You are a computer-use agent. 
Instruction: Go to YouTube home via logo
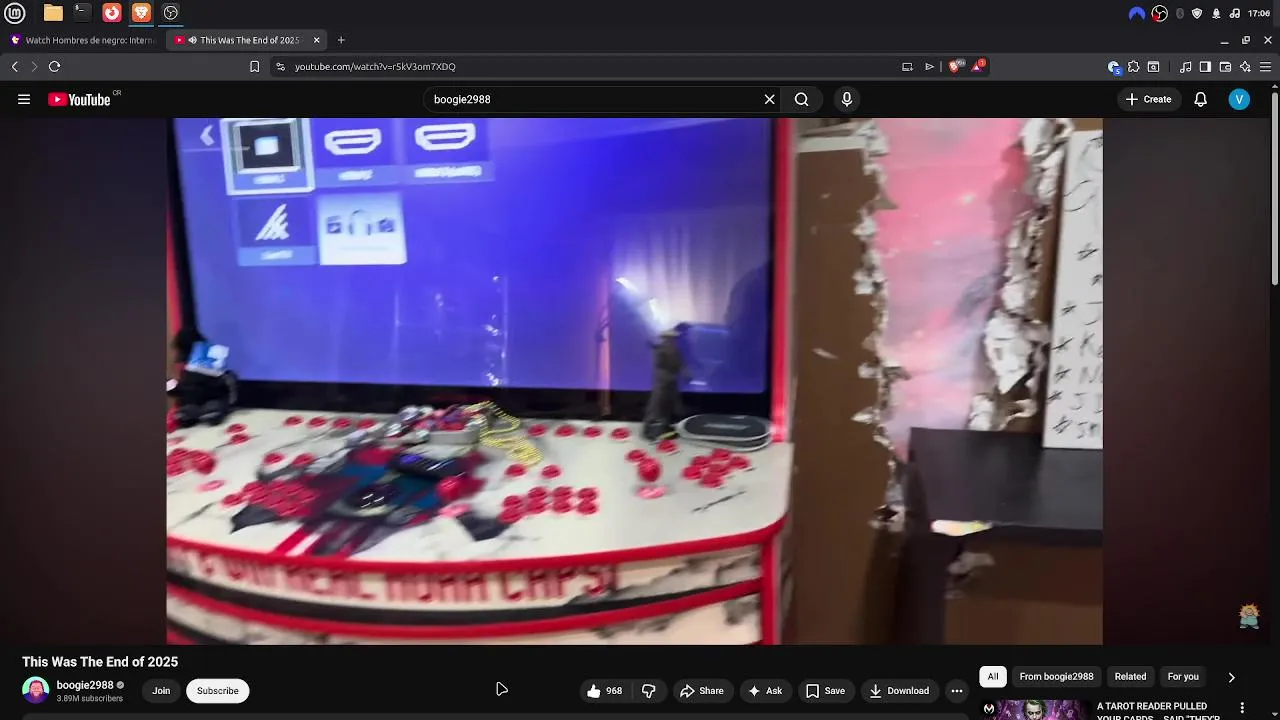pos(80,99)
